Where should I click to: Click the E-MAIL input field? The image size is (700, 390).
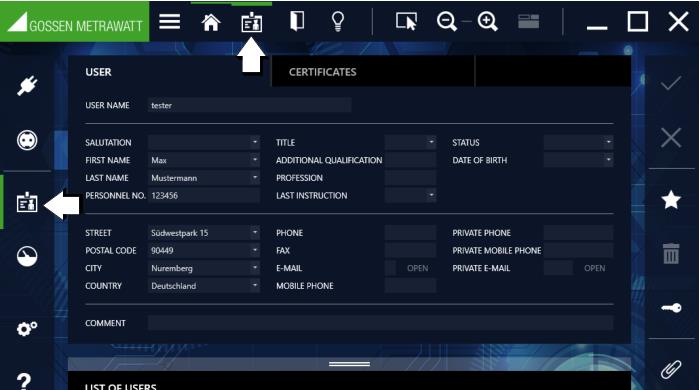coord(391,268)
